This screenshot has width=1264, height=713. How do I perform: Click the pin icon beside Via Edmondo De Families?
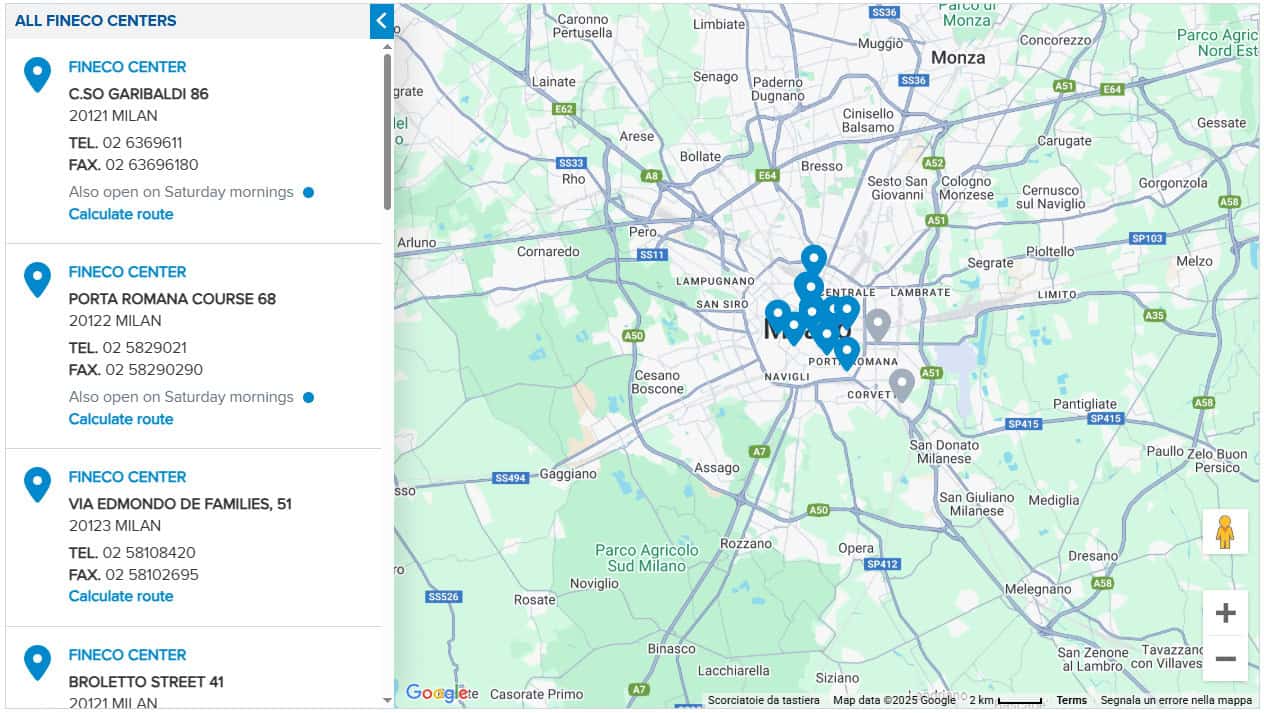click(x=37, y=484)
